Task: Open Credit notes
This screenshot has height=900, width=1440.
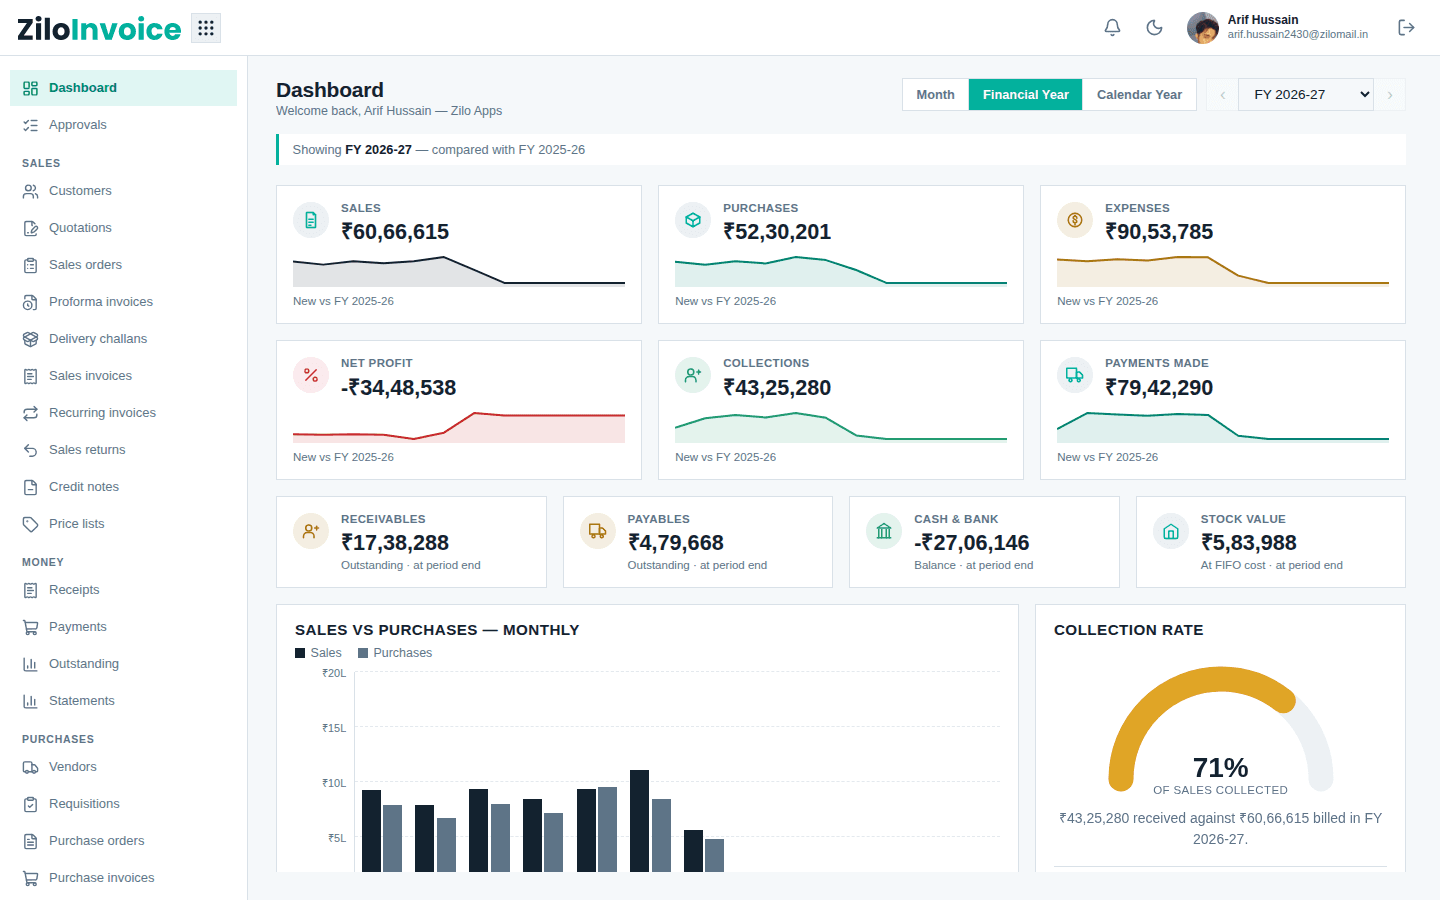Action: 123,487
